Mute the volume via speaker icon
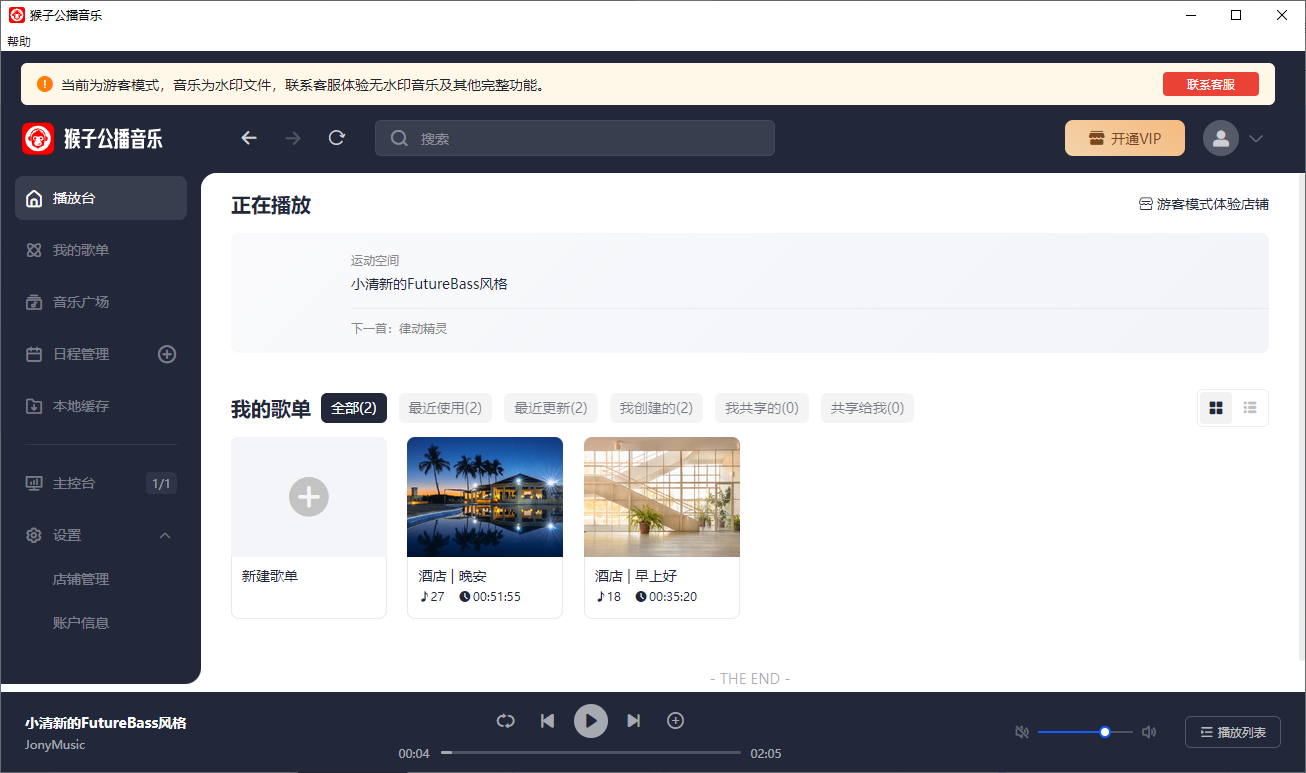The height and width of the screenshot is (773, 1306). click(x=1021, y=731)
